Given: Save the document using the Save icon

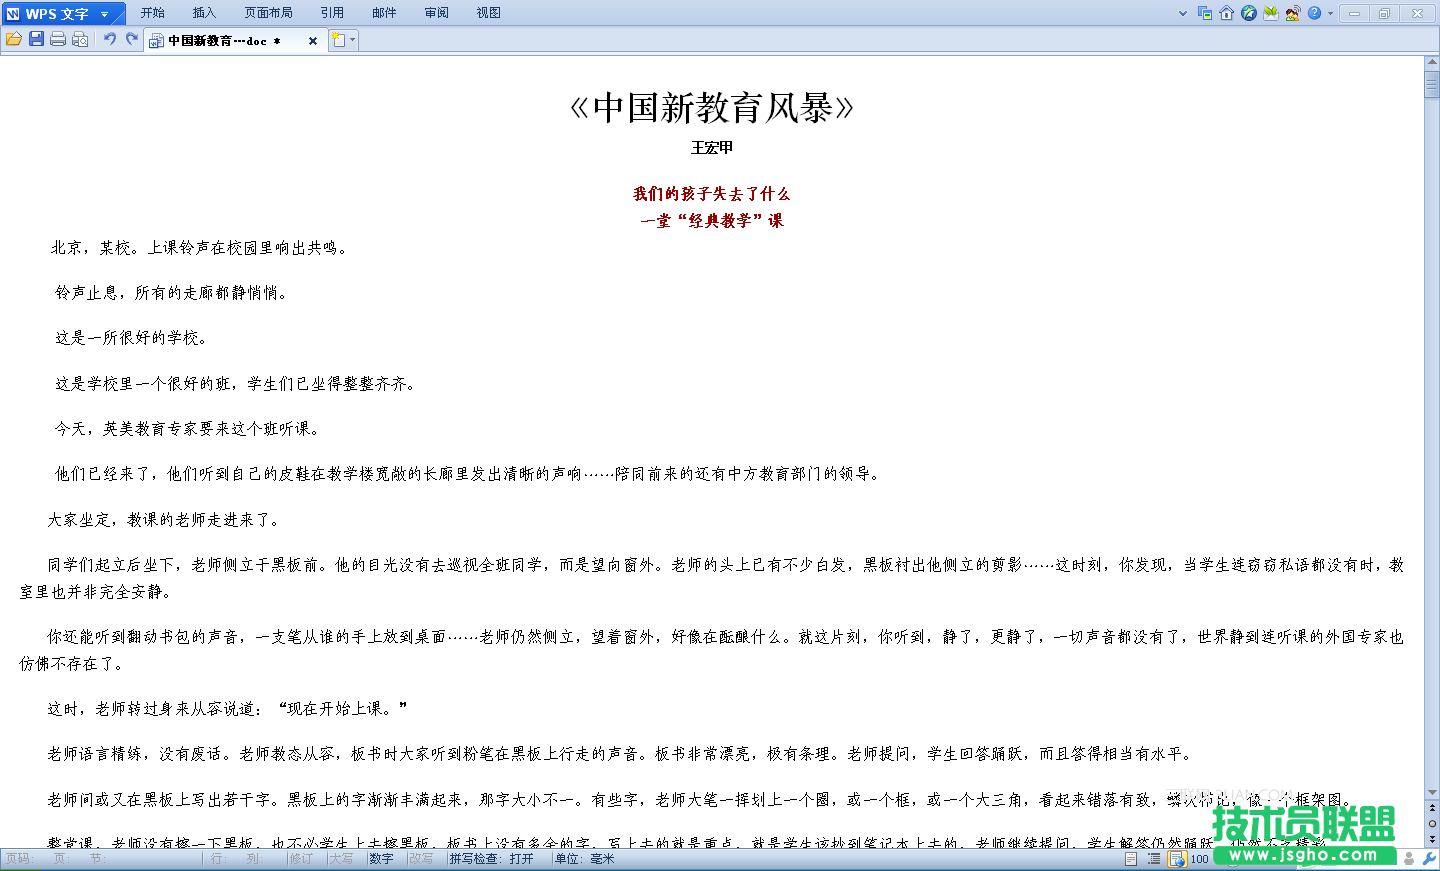Looking at the screenshot, I should pos(36,39).
